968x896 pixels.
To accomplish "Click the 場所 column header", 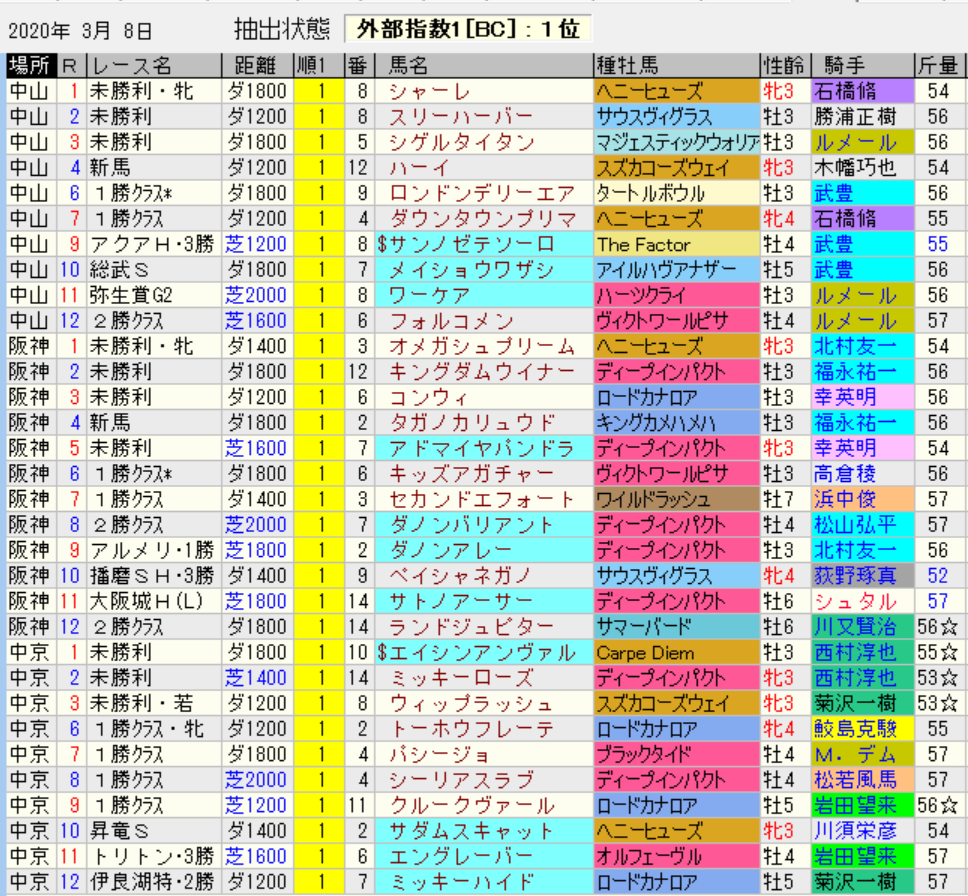I will (30, 66).
